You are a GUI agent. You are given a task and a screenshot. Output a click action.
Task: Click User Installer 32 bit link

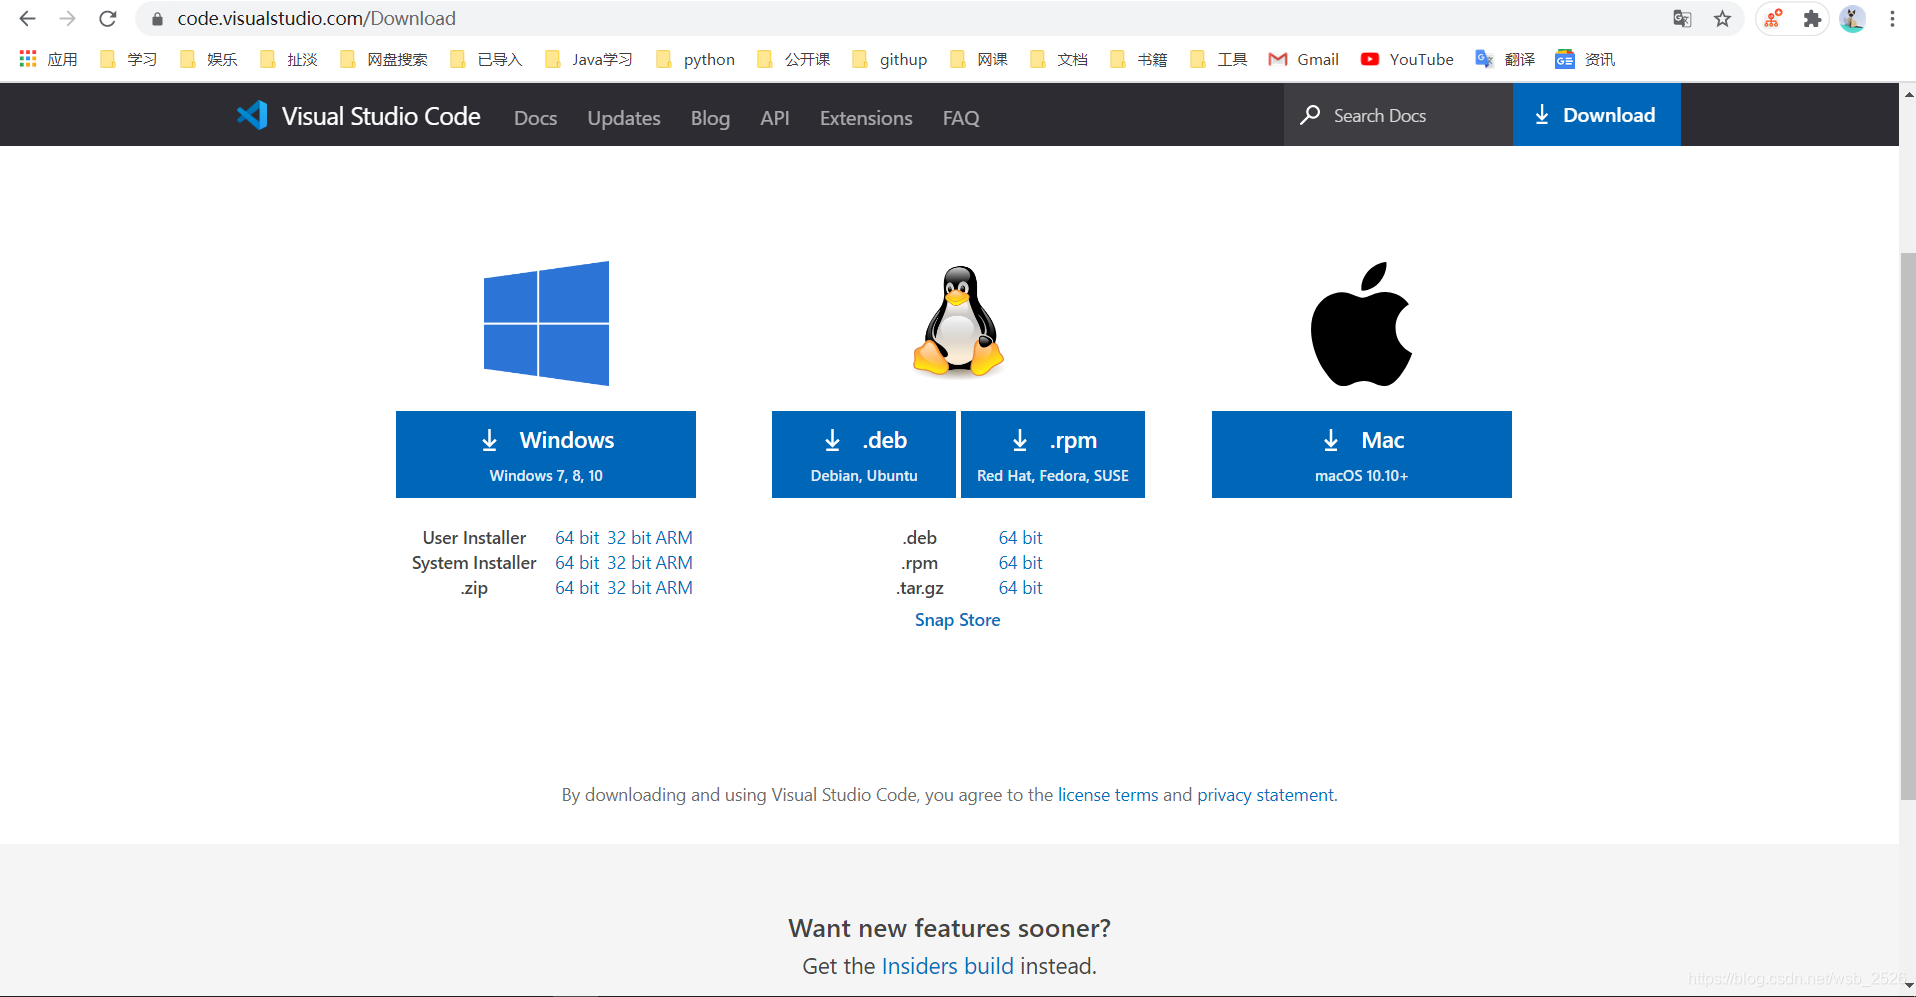click(x=629, y=538)
